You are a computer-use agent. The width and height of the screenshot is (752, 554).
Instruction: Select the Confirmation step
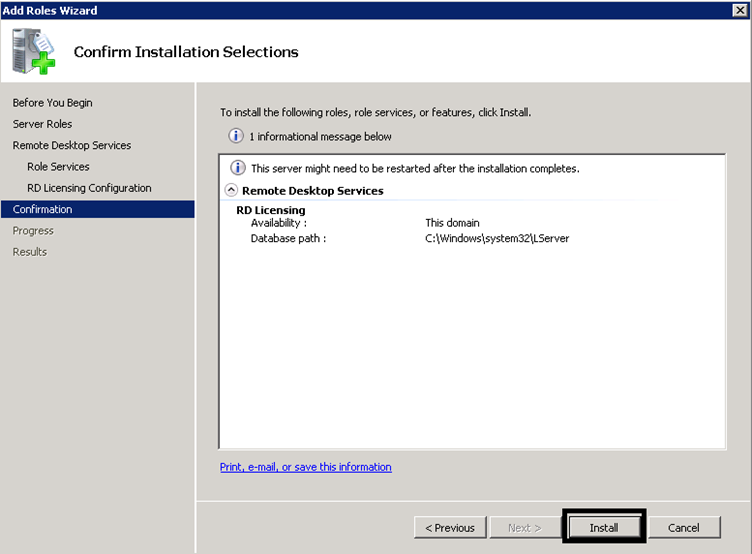(x=98, y=209)
